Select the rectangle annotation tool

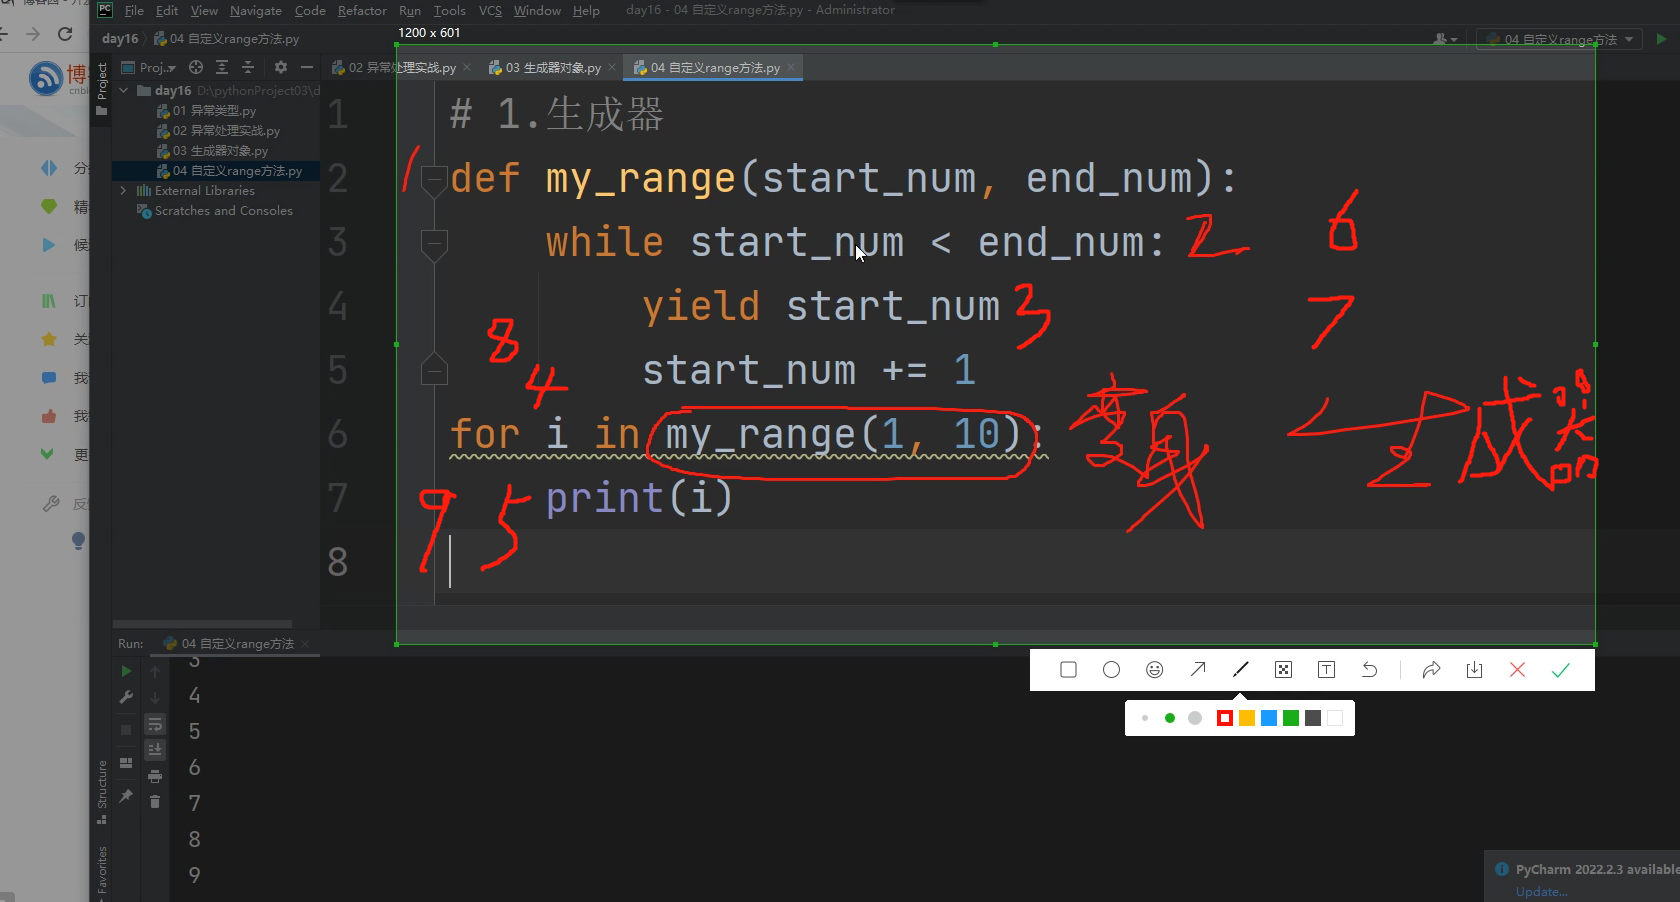(x=1068, y=670)
